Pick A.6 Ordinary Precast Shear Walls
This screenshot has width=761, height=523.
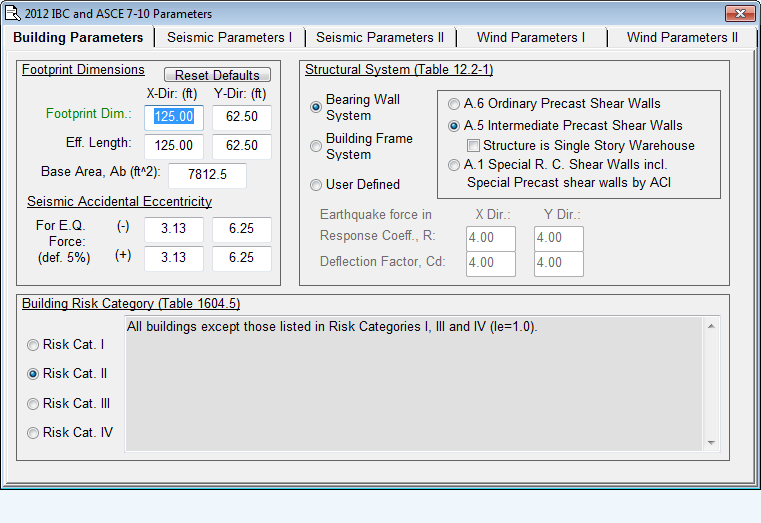point(455,104)
